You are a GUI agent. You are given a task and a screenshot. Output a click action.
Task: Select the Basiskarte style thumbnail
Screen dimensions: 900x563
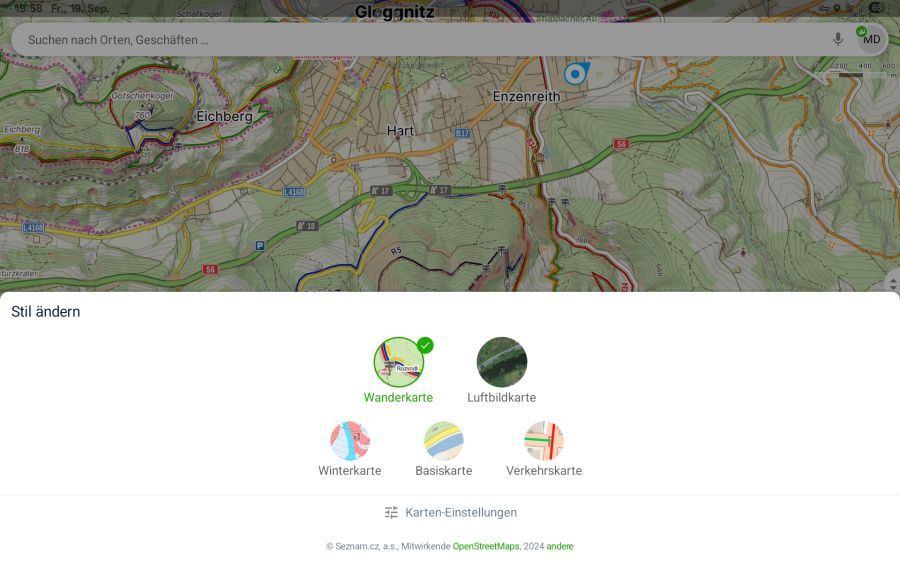pos(444,441)
